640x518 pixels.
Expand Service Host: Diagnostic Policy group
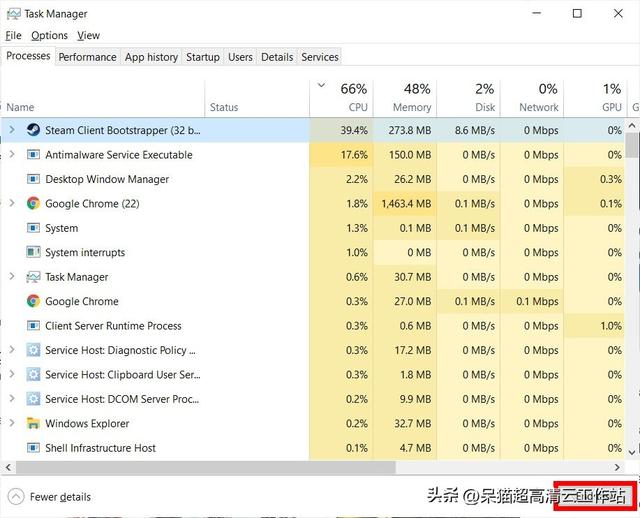coord(12,350)
